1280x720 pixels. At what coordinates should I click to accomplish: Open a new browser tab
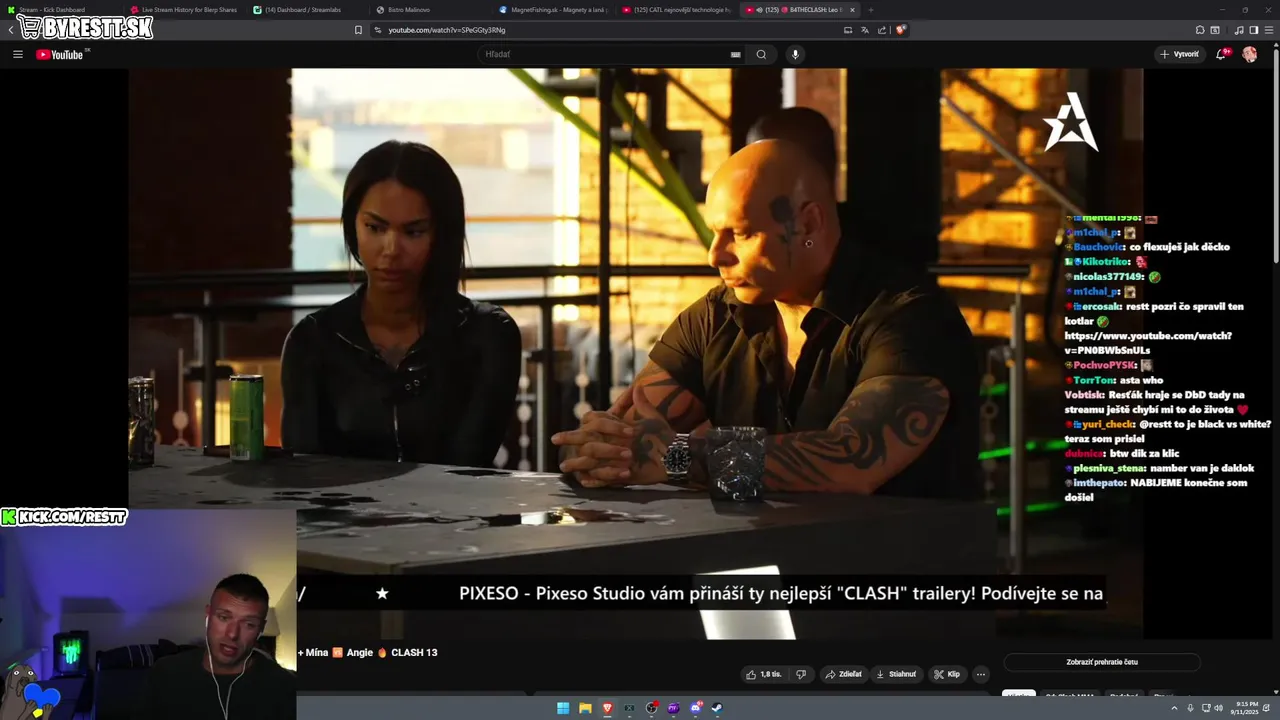pos(871,9)
